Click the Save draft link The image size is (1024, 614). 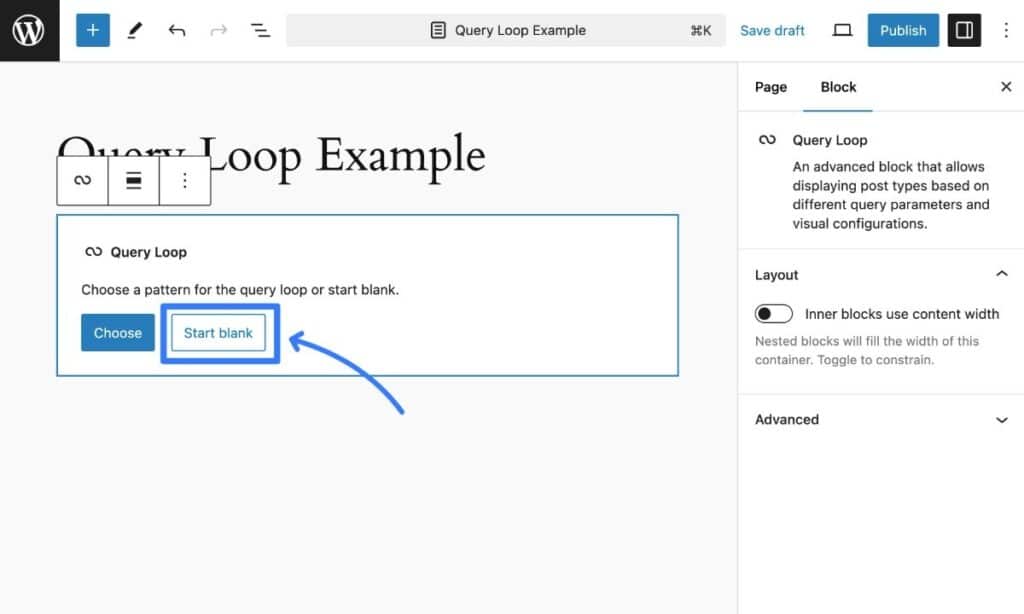(772, 30)
